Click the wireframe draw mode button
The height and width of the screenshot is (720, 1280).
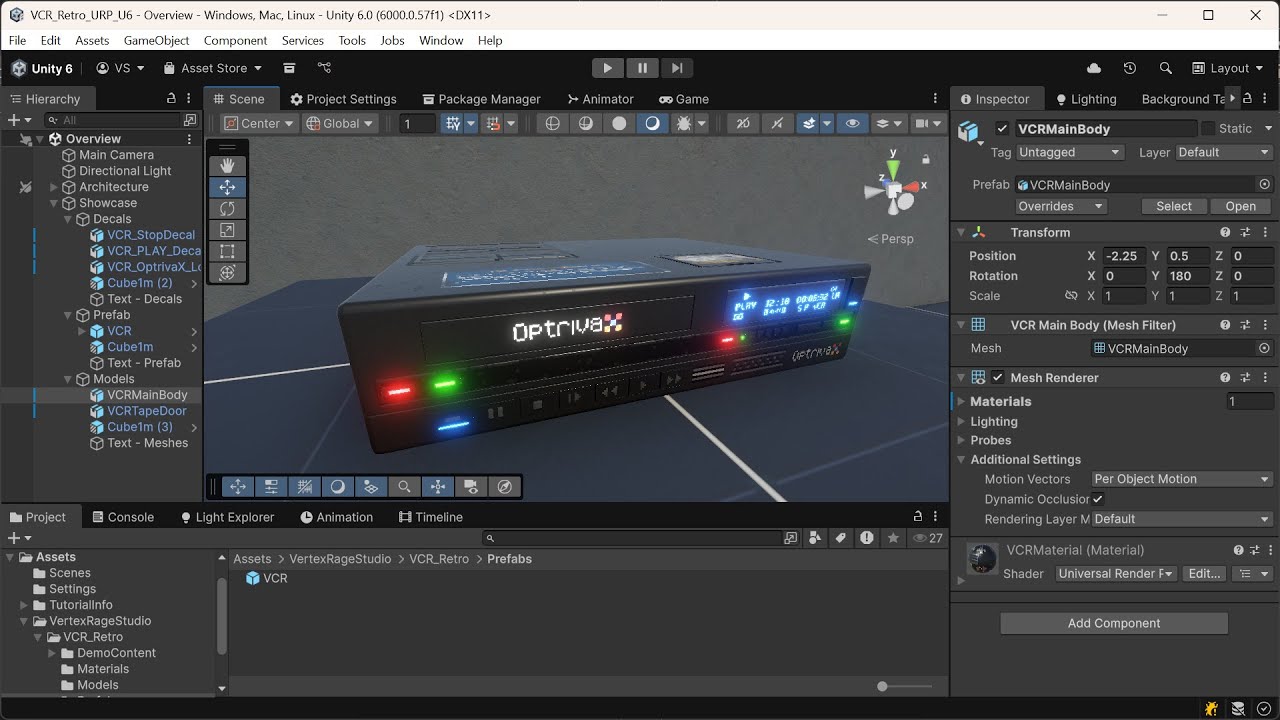pos(552,123)
